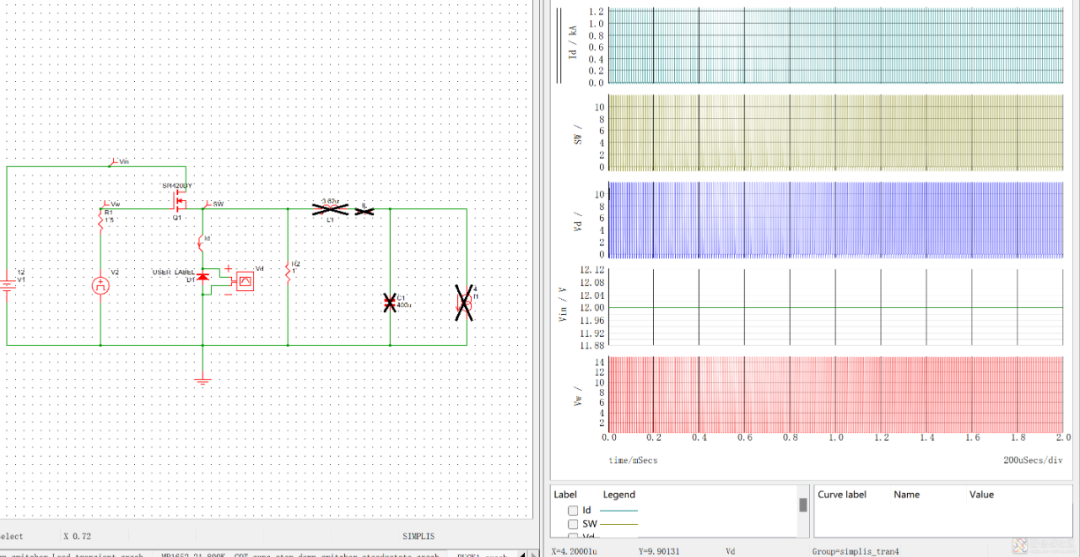Click the Curve label column header
This screenshot has height=557, width=1080.
click(x=841, y=494)
